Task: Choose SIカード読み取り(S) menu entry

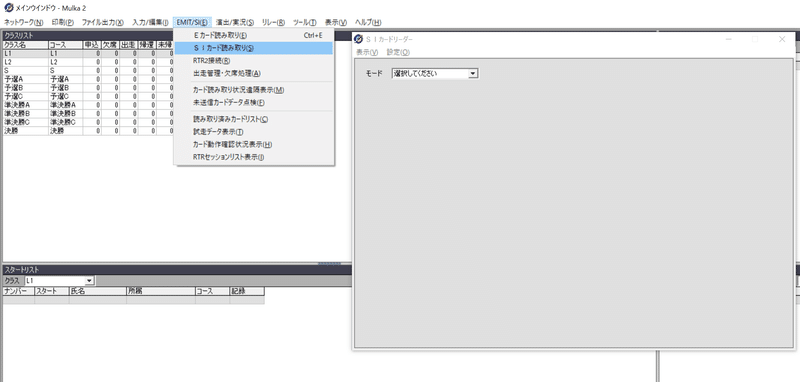Action: pos(254,48)
